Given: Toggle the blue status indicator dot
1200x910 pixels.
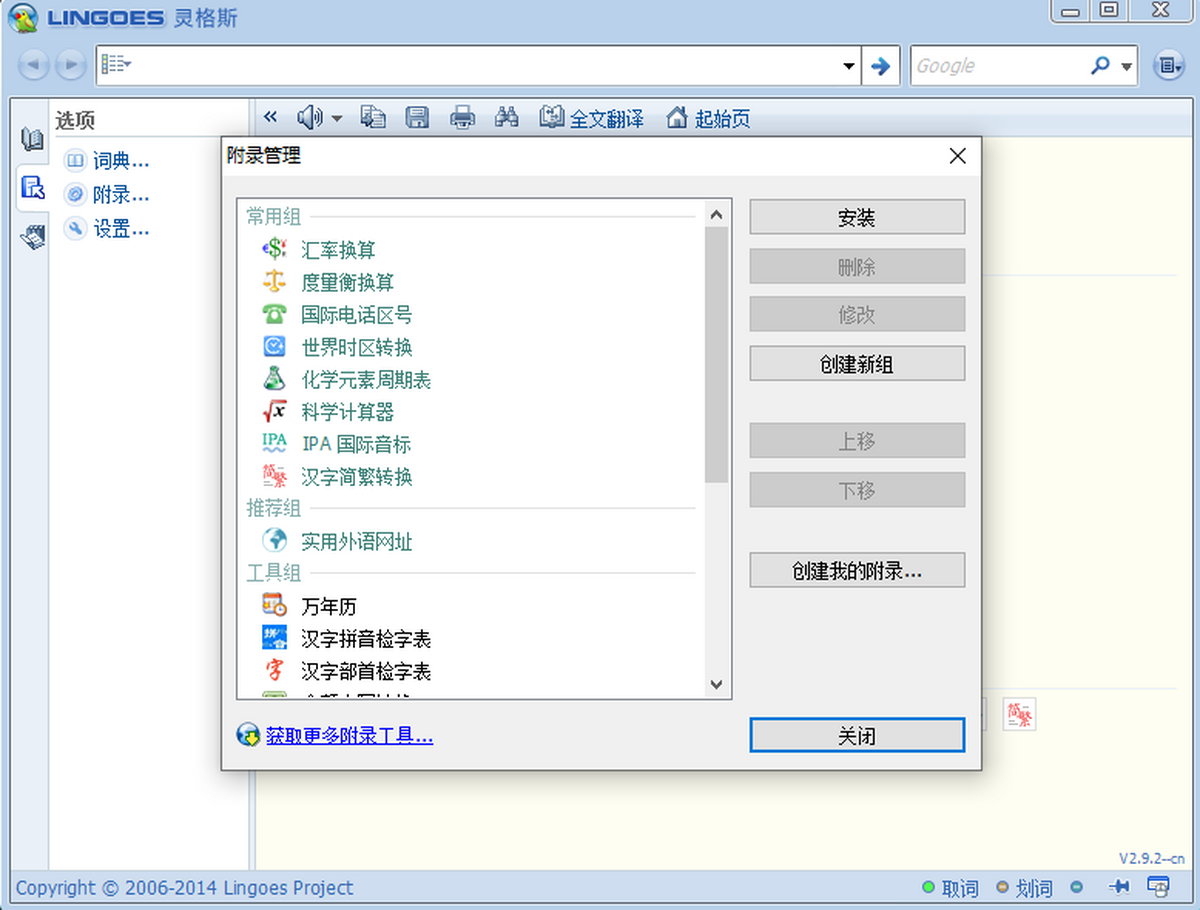Looking at the screenshot, I should point(1076,887).
